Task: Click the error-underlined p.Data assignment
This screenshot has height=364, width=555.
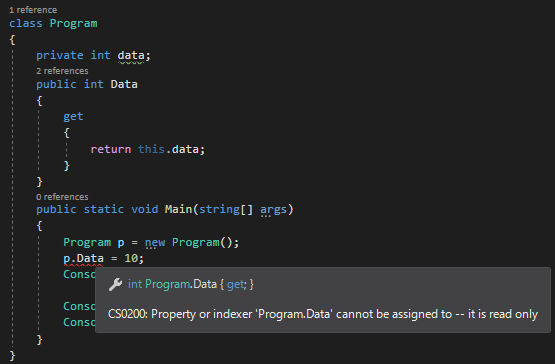Action: point(84,258)
